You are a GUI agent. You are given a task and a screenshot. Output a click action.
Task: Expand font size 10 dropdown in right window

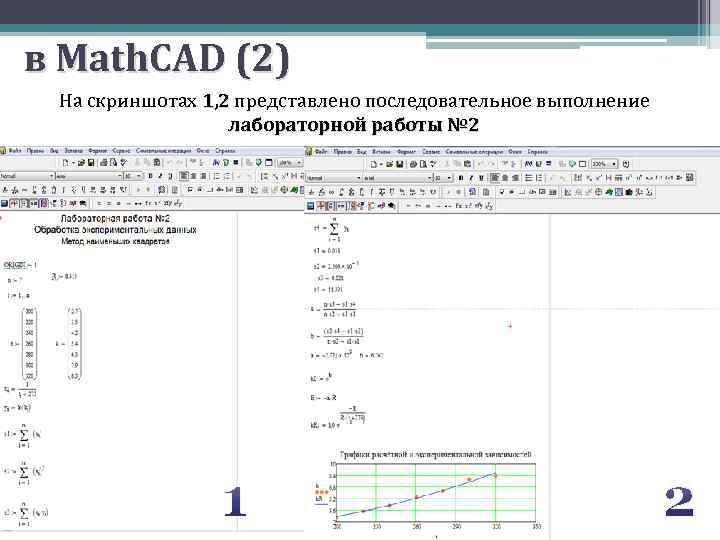click(x=449, y=178)
